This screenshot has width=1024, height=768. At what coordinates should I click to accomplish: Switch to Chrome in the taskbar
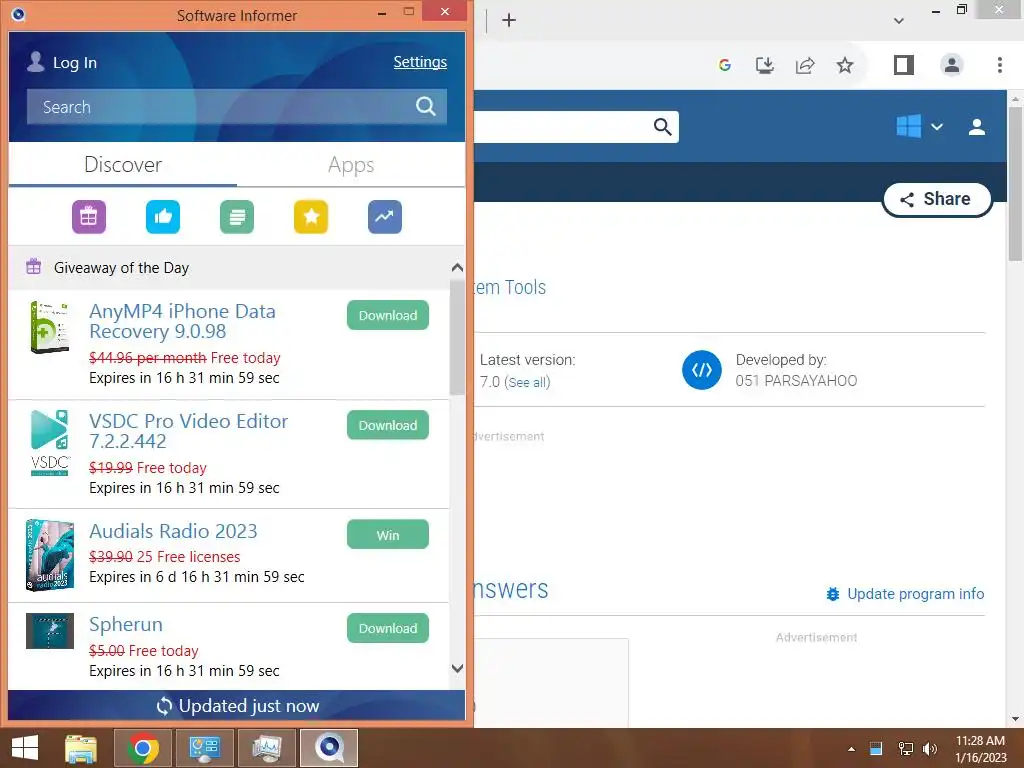143,748
